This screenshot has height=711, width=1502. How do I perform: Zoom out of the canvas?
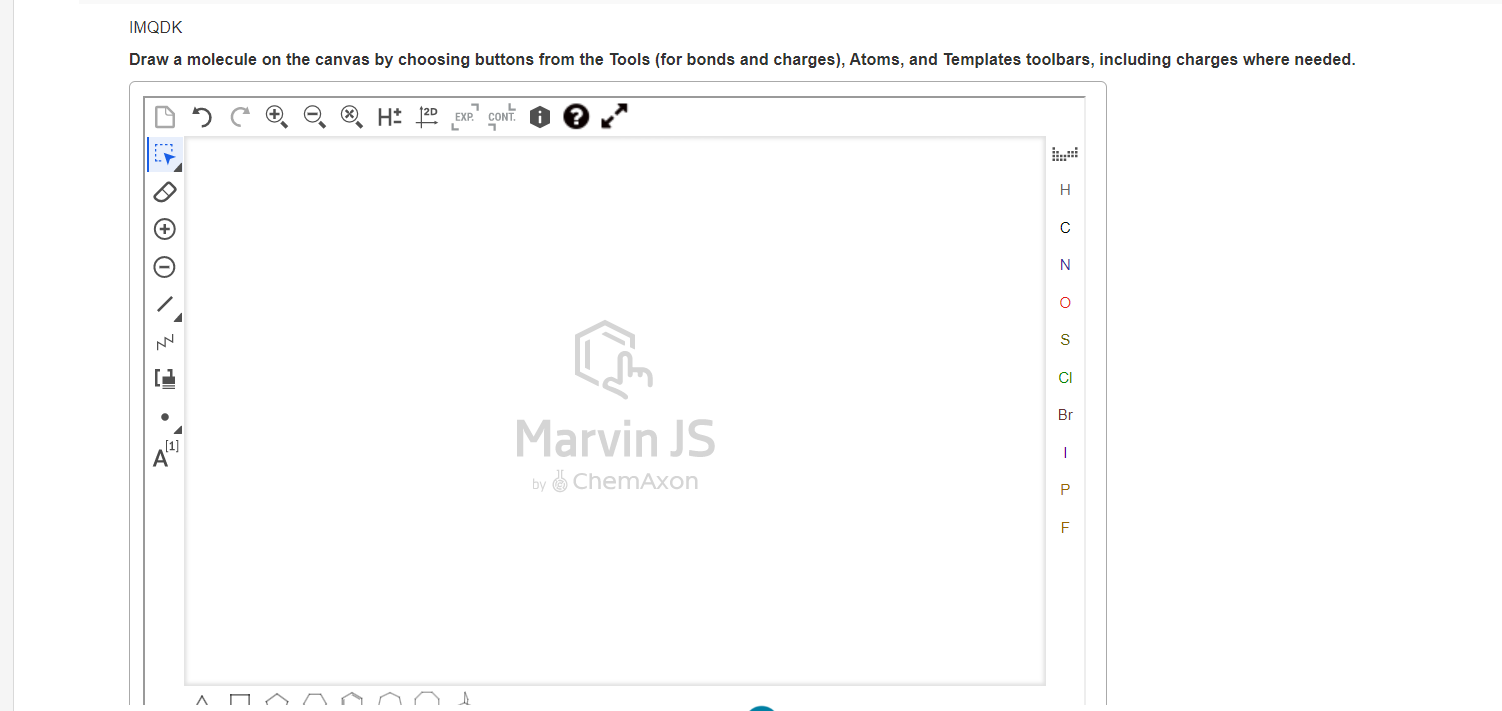315,117
